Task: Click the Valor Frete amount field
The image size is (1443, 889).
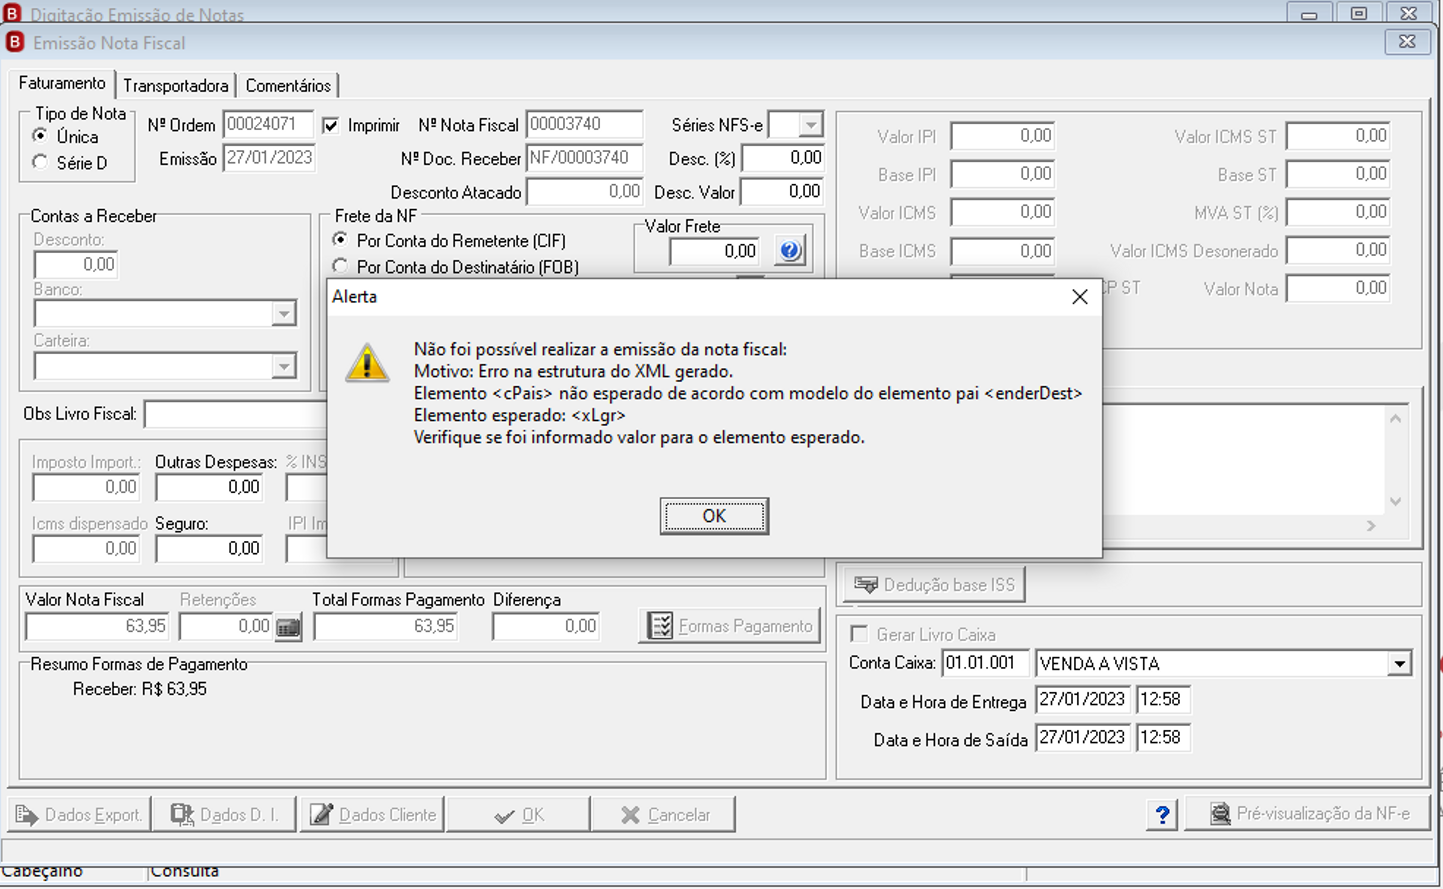Action: (x=714, y=252)
